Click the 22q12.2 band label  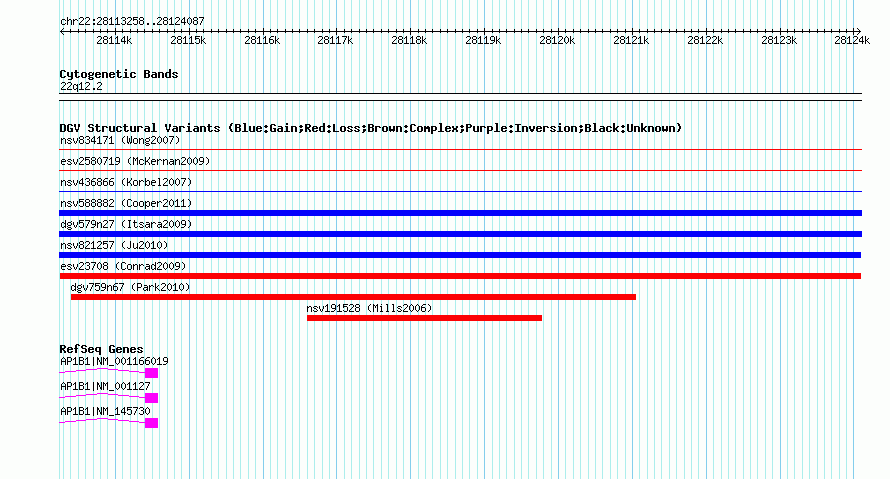(x=81, y=86)
